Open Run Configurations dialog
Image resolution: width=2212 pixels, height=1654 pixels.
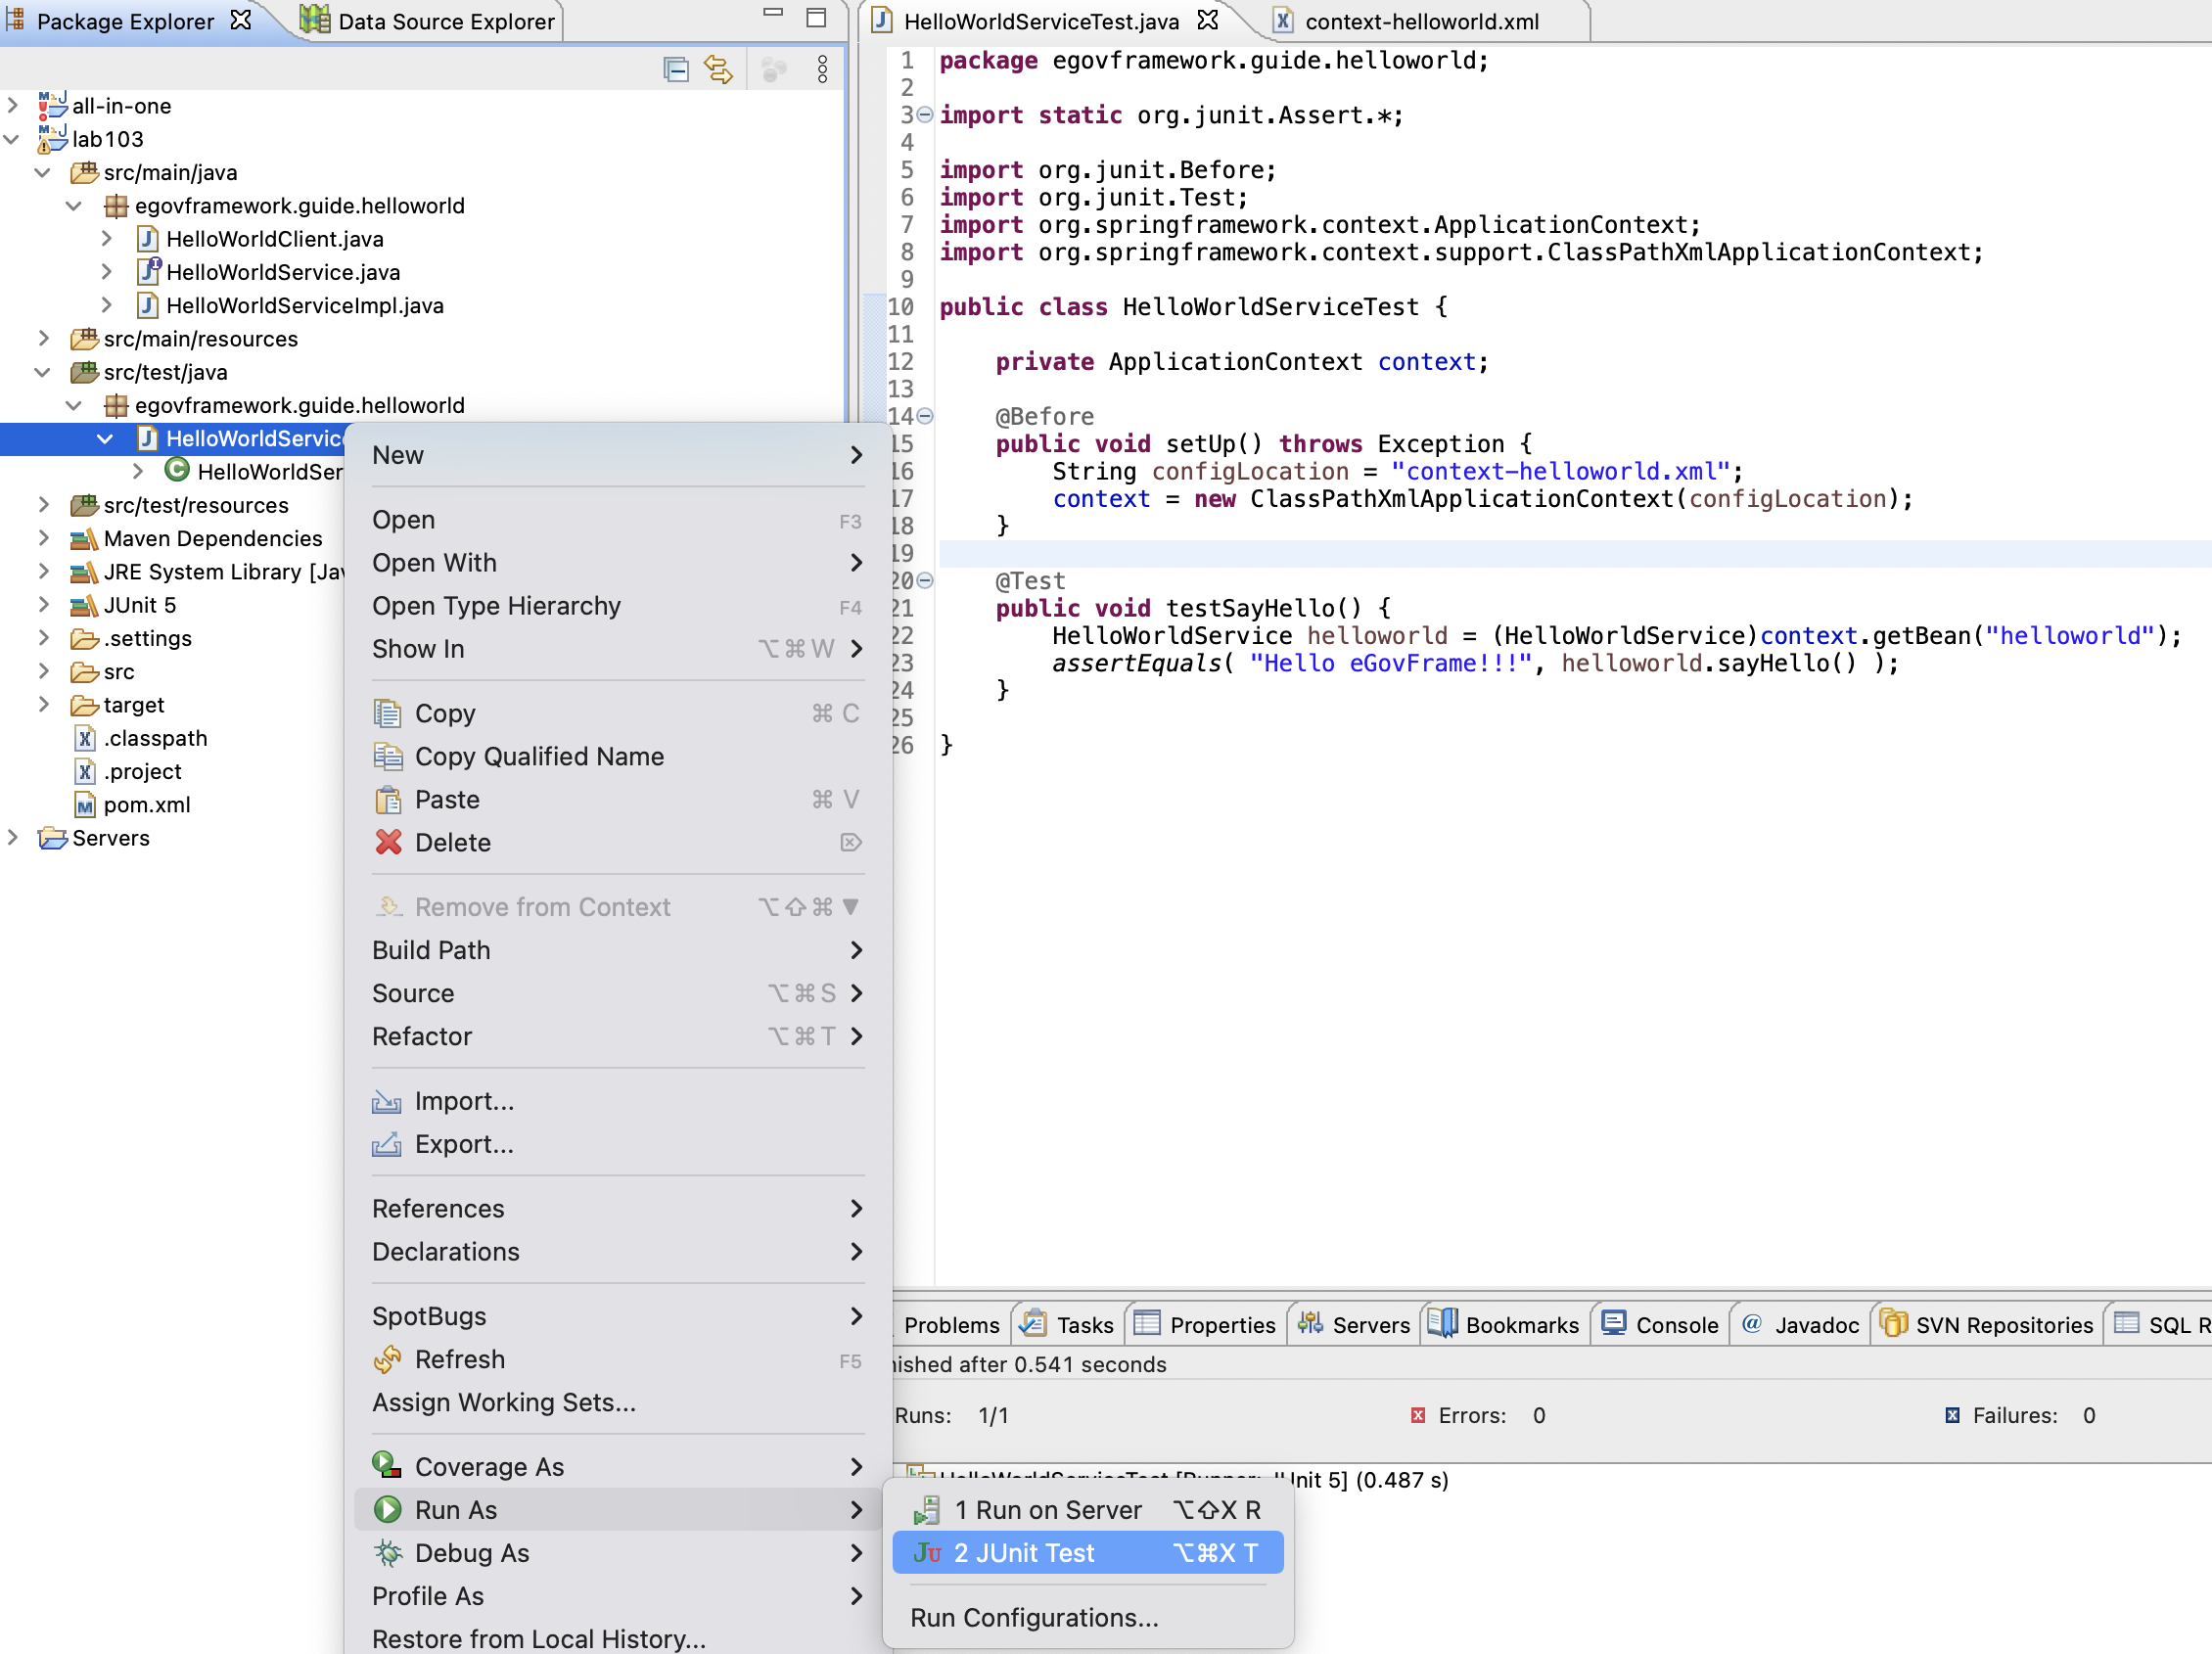pyautogui.click(x=1034, y=1617)
